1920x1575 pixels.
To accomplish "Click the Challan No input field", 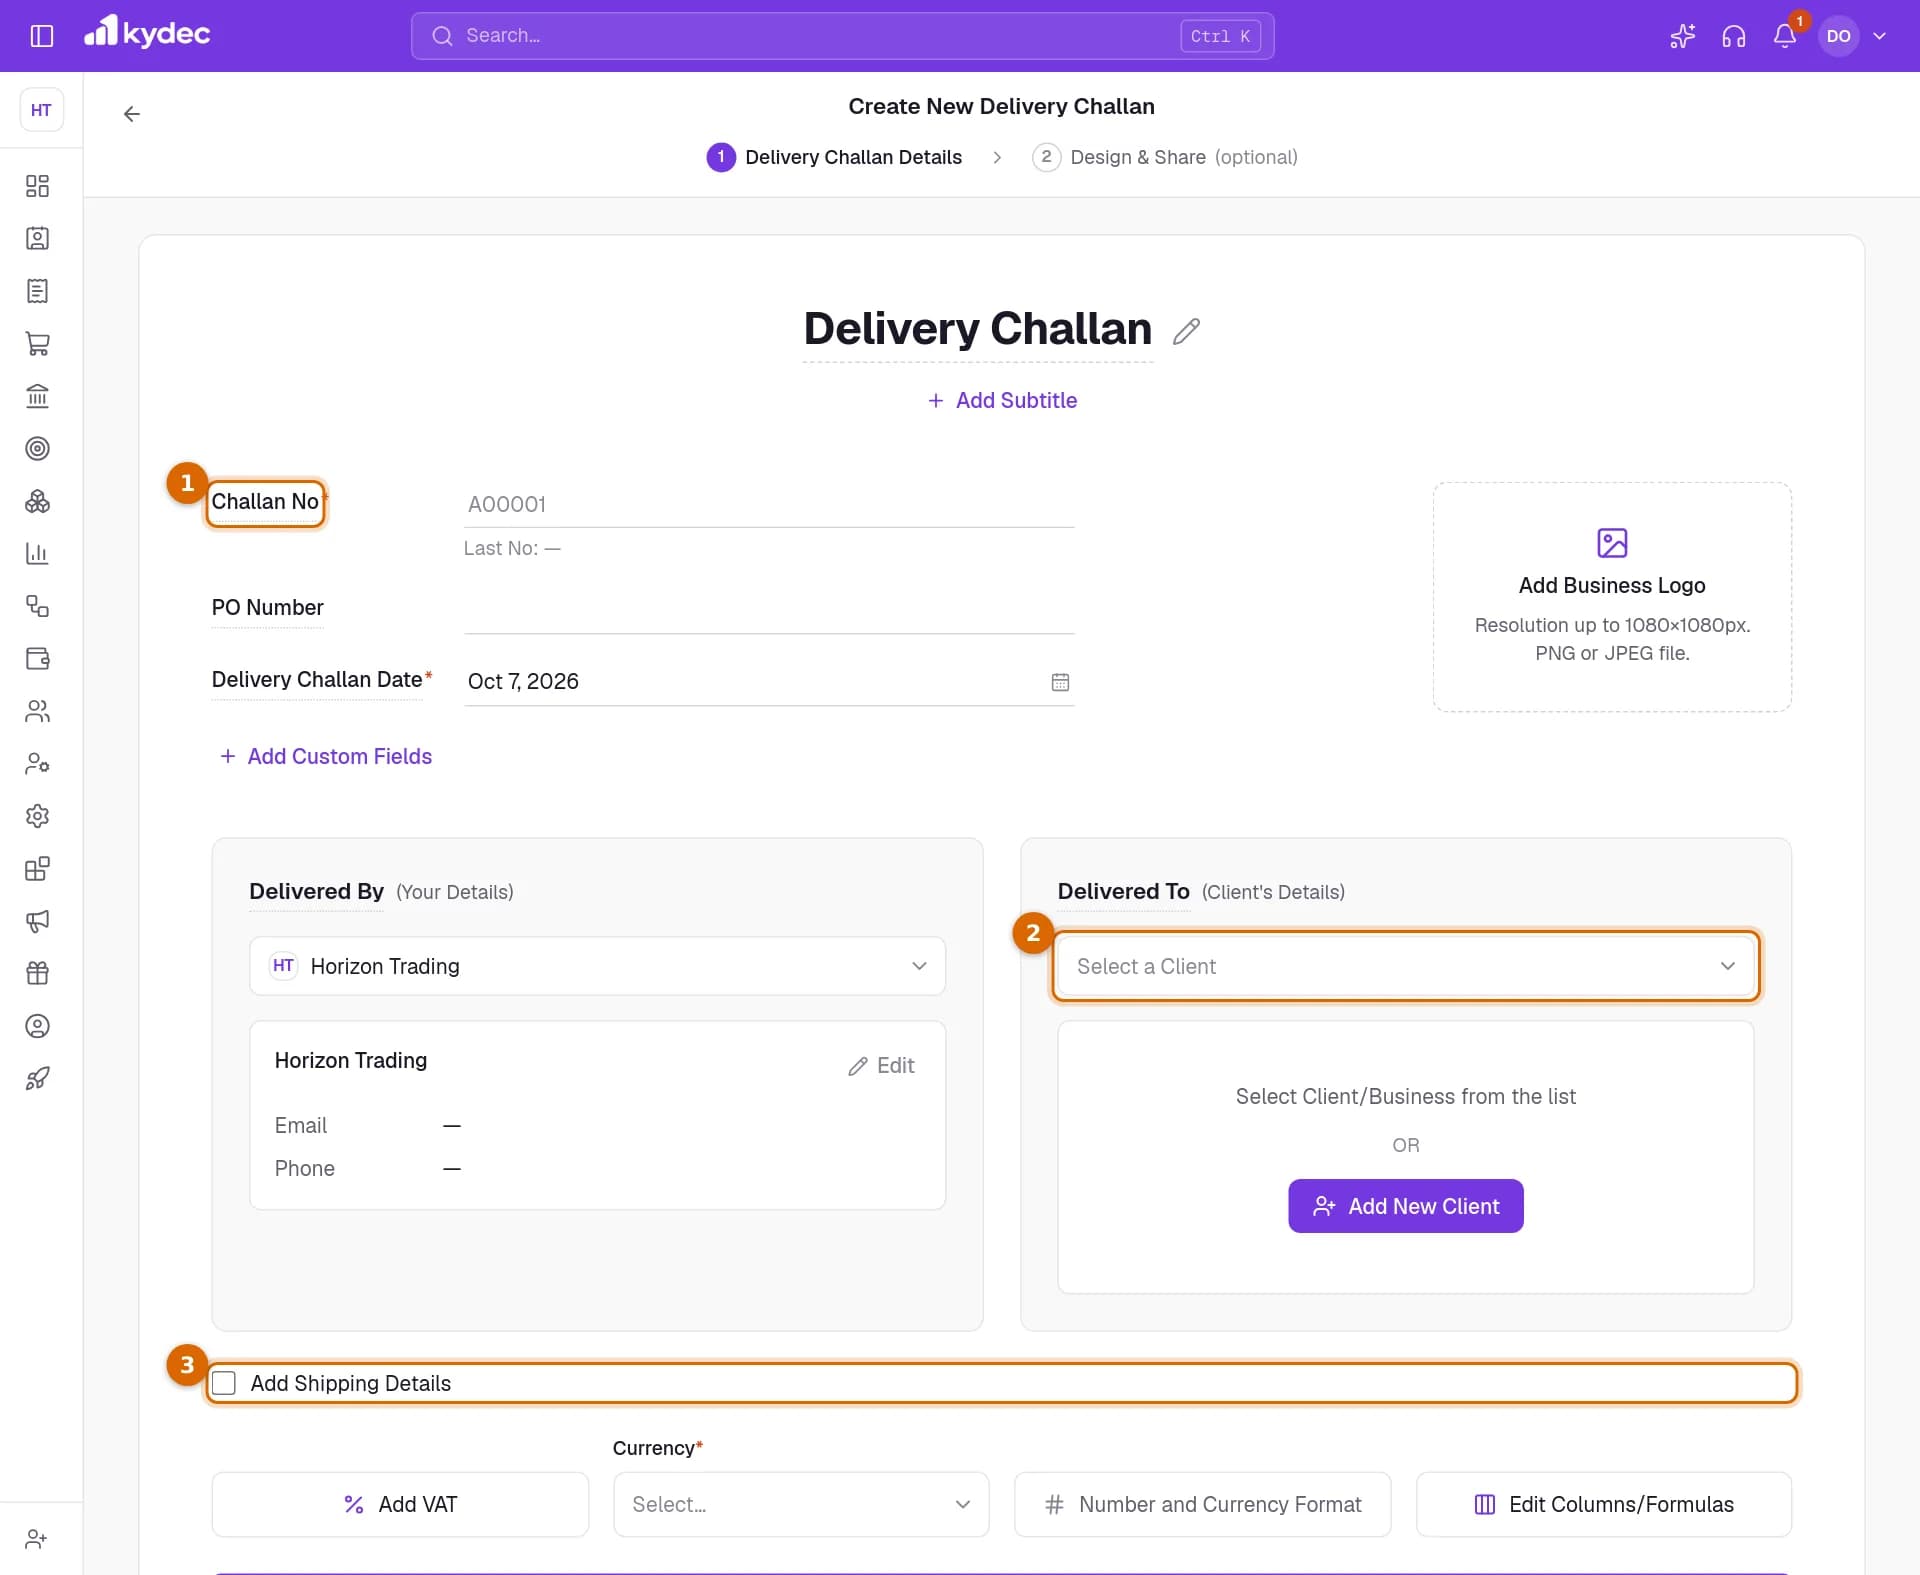I will 769,504.
